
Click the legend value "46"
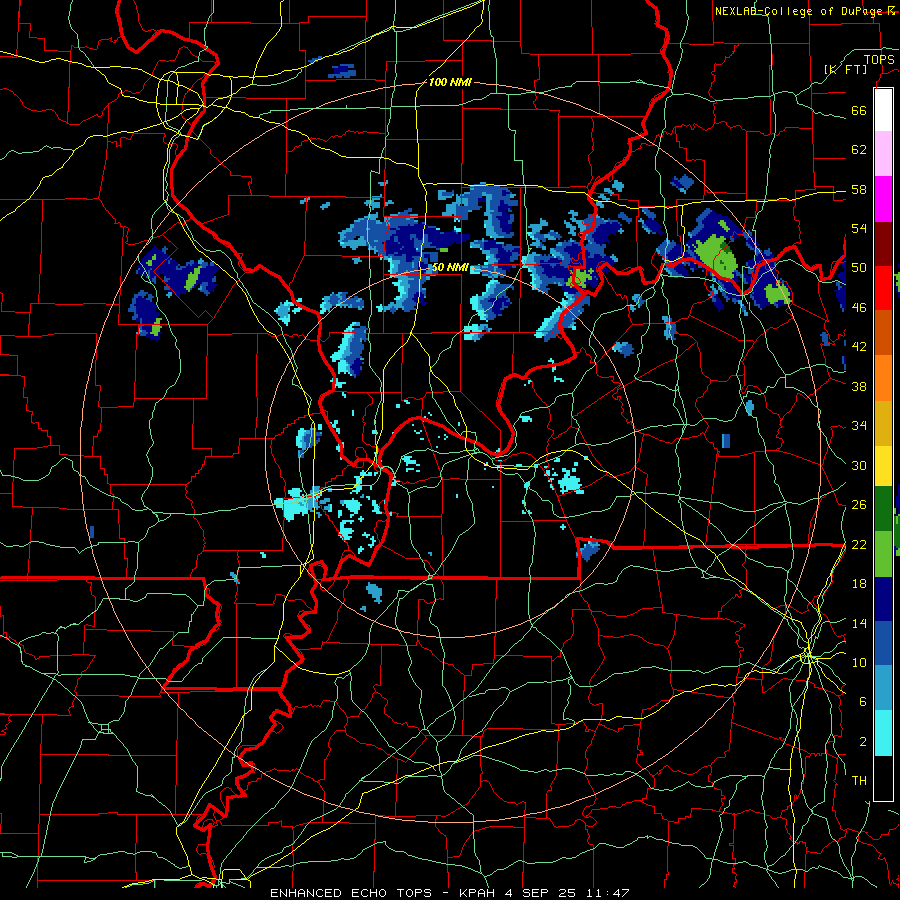click(859, 308)
